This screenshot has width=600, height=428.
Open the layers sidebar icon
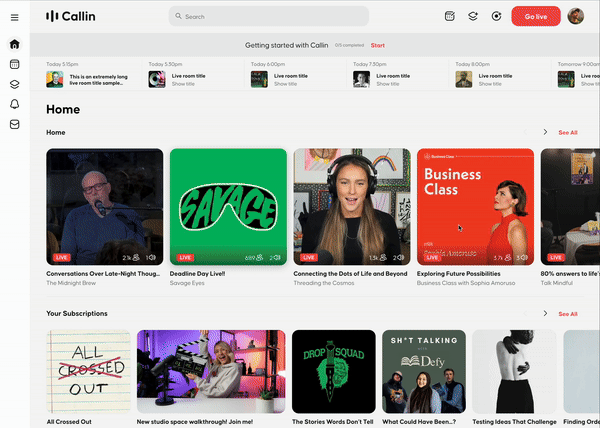tap(15, 84)
